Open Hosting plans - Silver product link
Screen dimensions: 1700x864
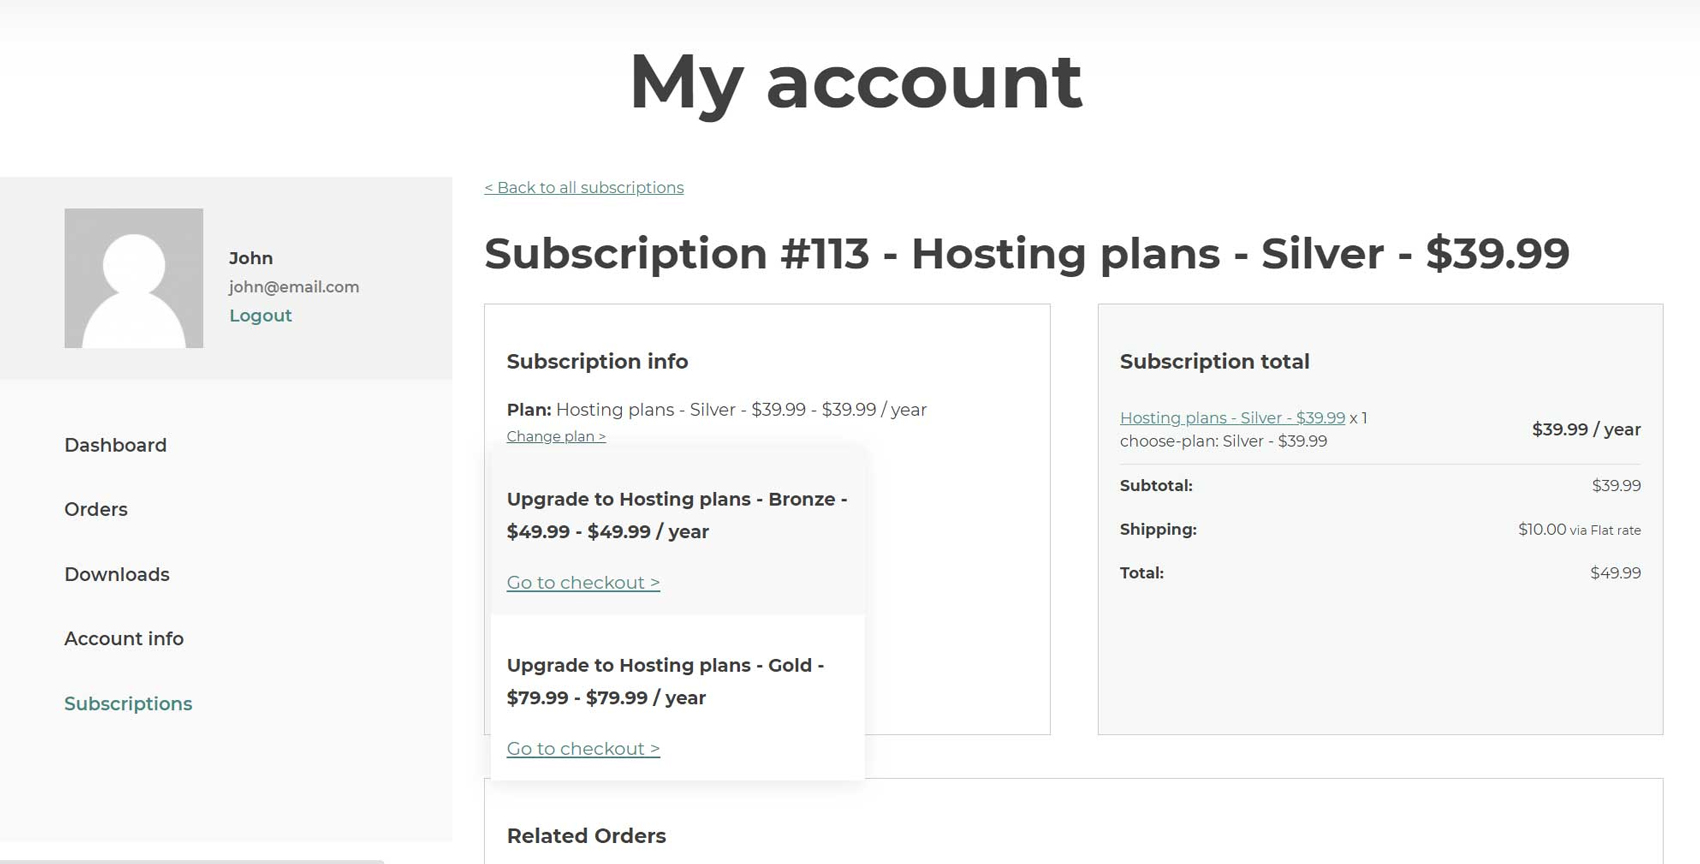point(1232,418)
